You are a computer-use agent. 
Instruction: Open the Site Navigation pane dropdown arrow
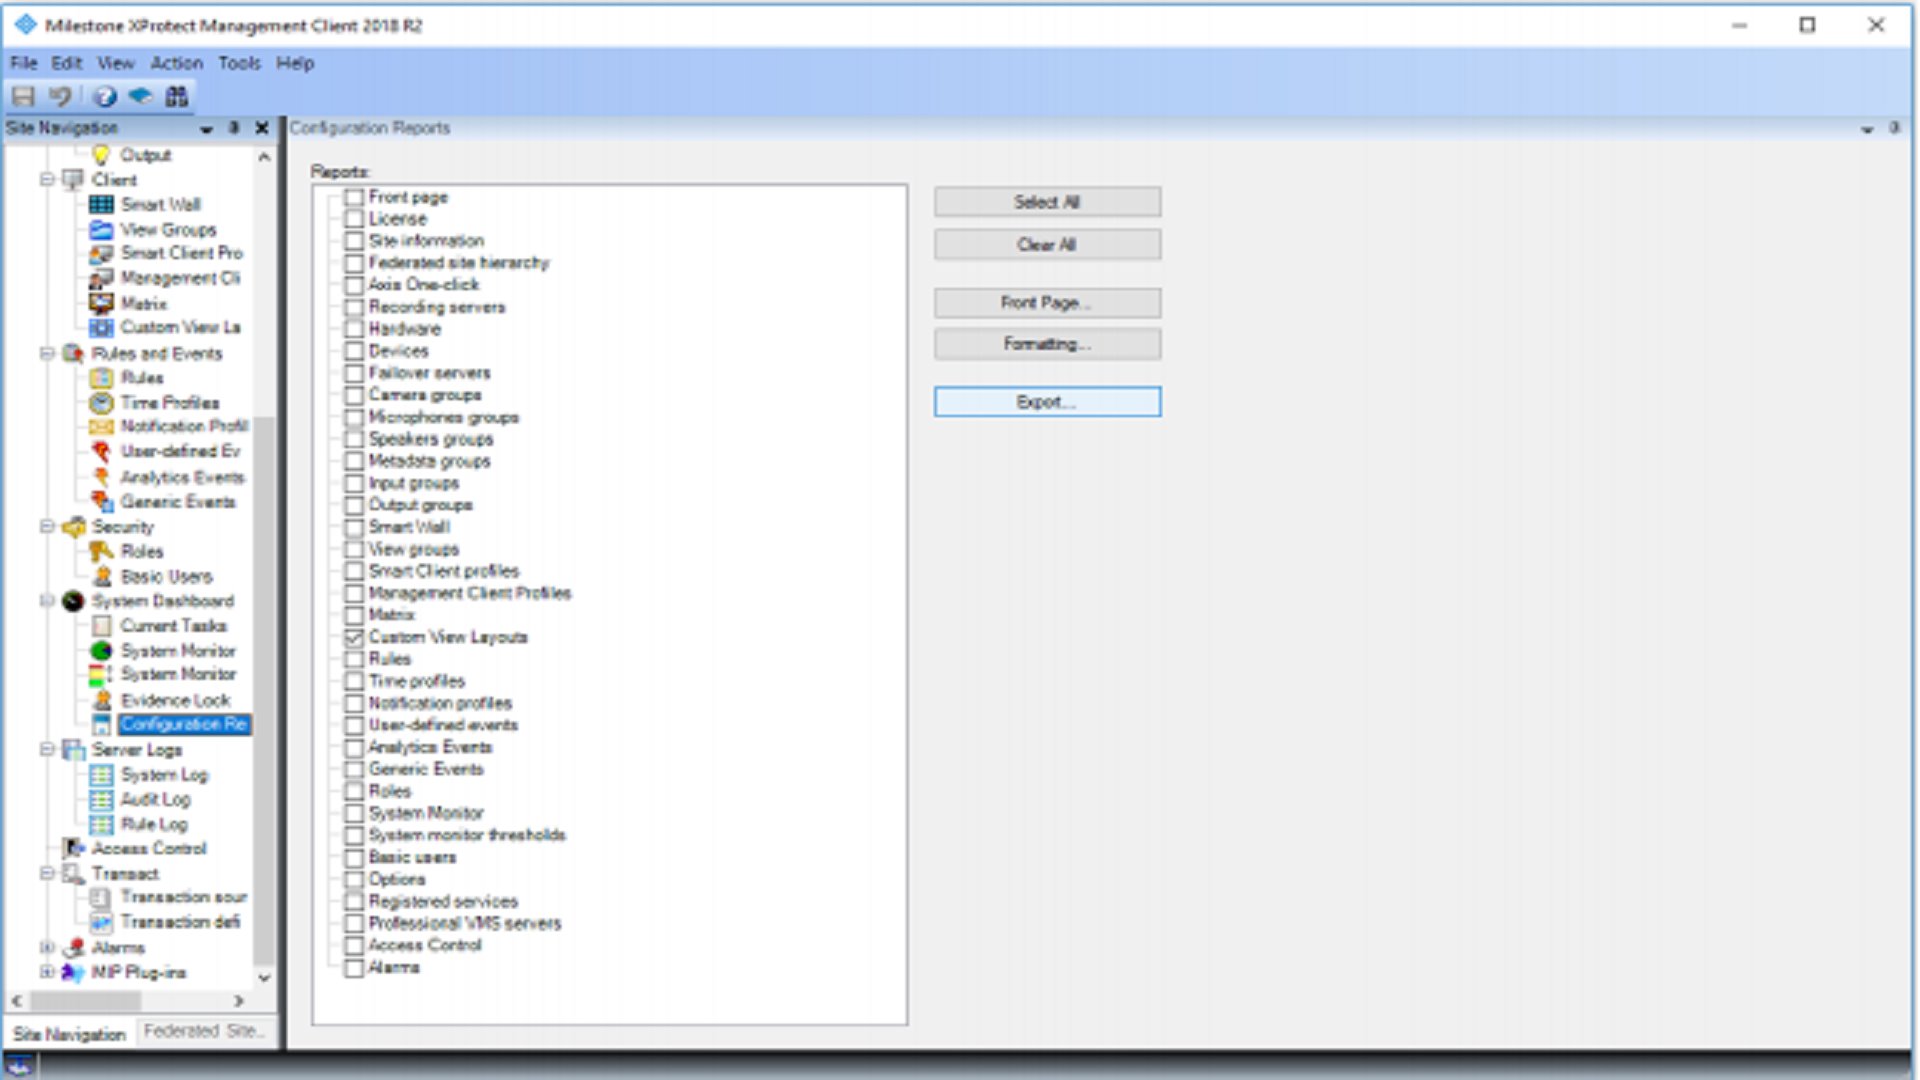click(x=206, y=129)
